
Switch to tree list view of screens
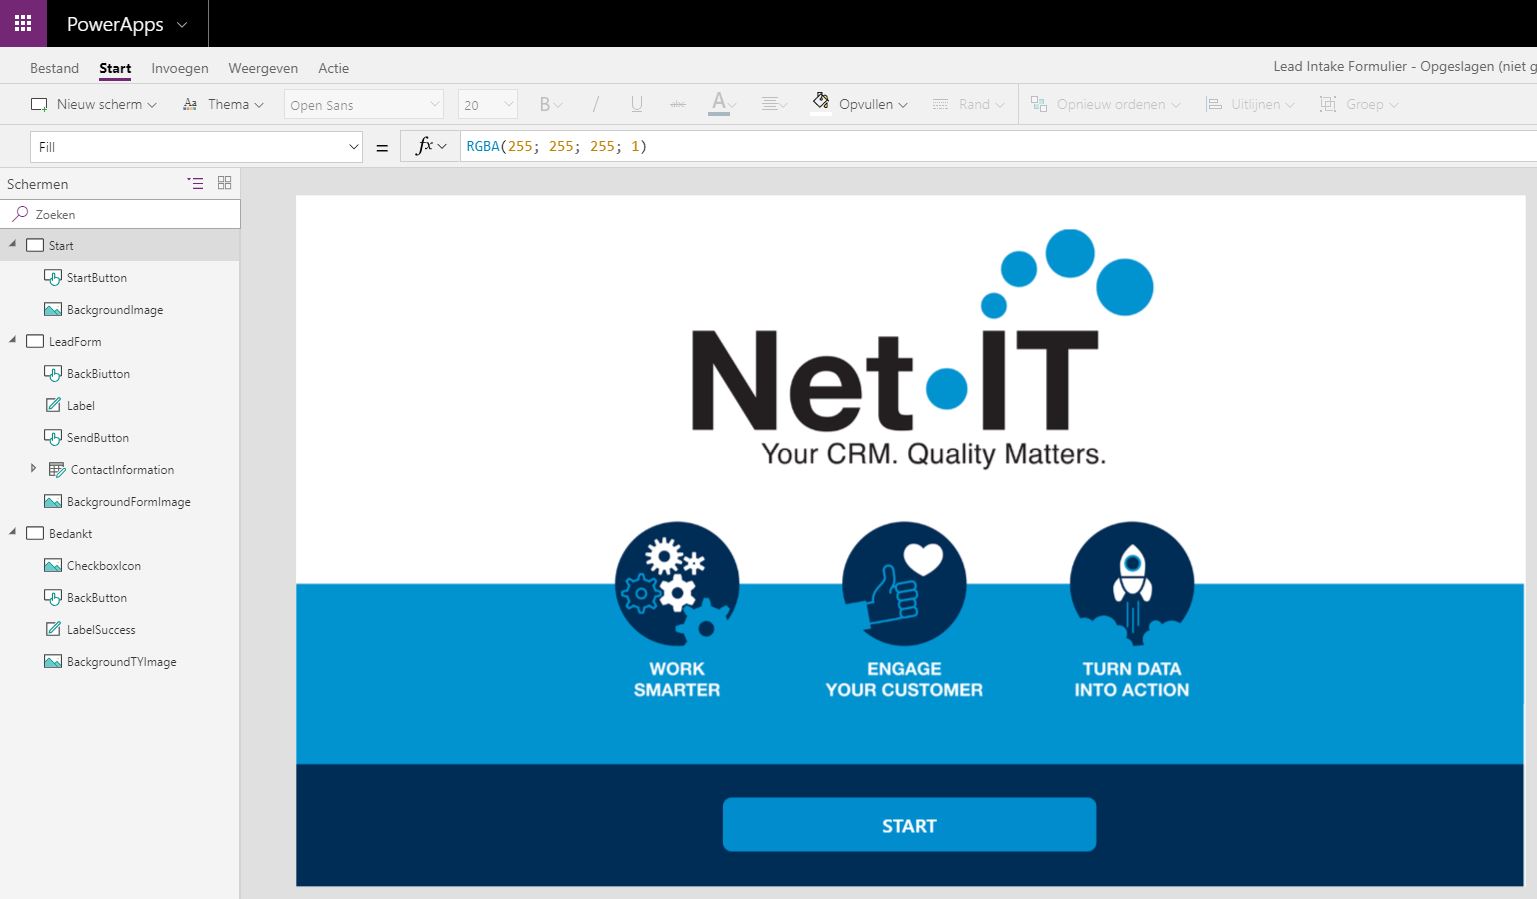coord(195,183)
